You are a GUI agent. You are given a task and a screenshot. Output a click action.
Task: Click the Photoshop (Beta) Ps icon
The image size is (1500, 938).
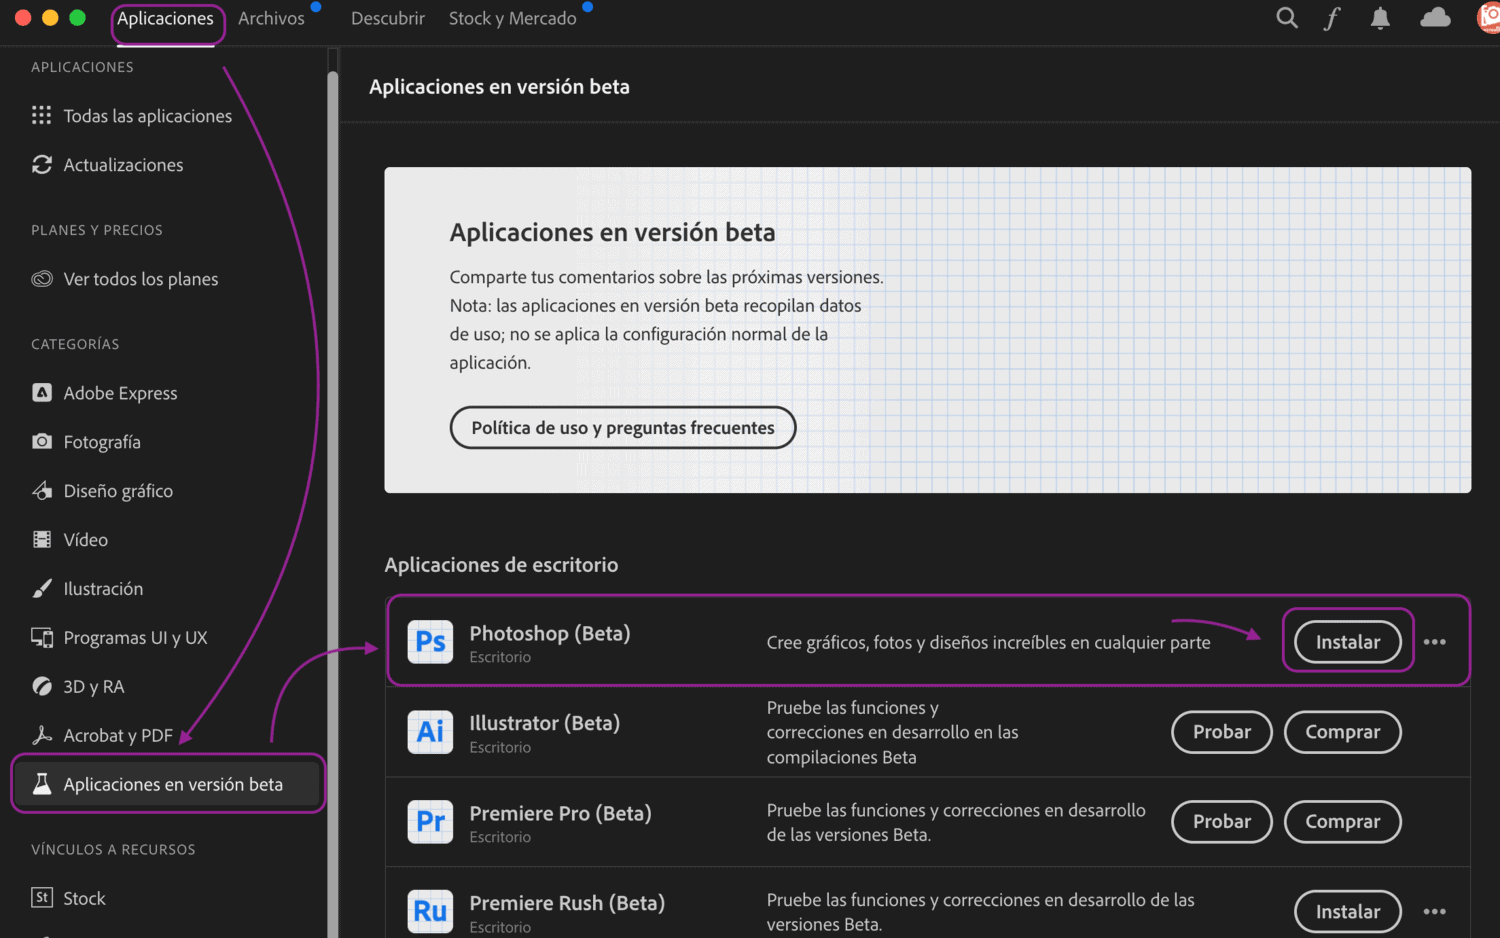coord(430,642)
